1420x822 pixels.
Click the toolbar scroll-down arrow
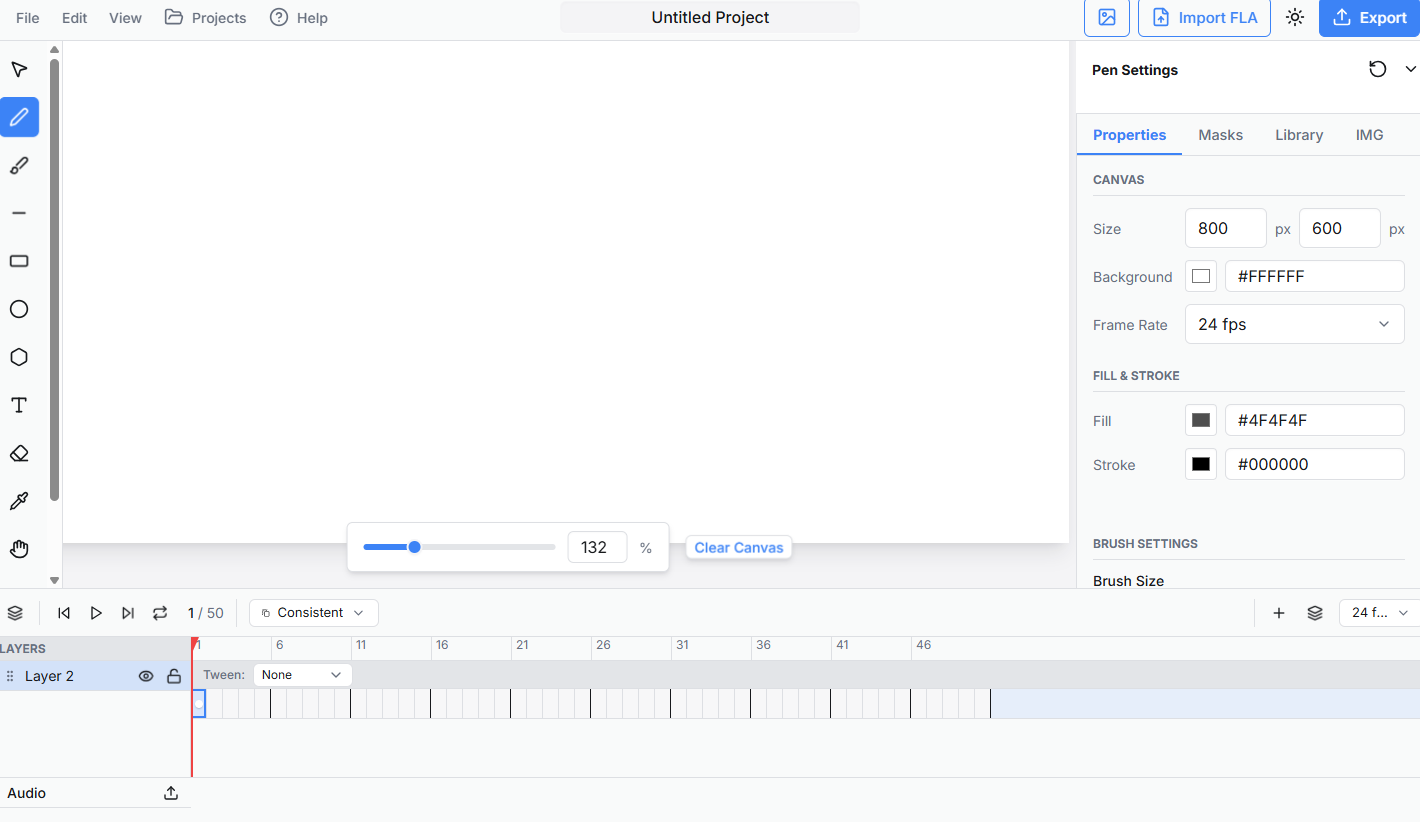click(54, 580)
